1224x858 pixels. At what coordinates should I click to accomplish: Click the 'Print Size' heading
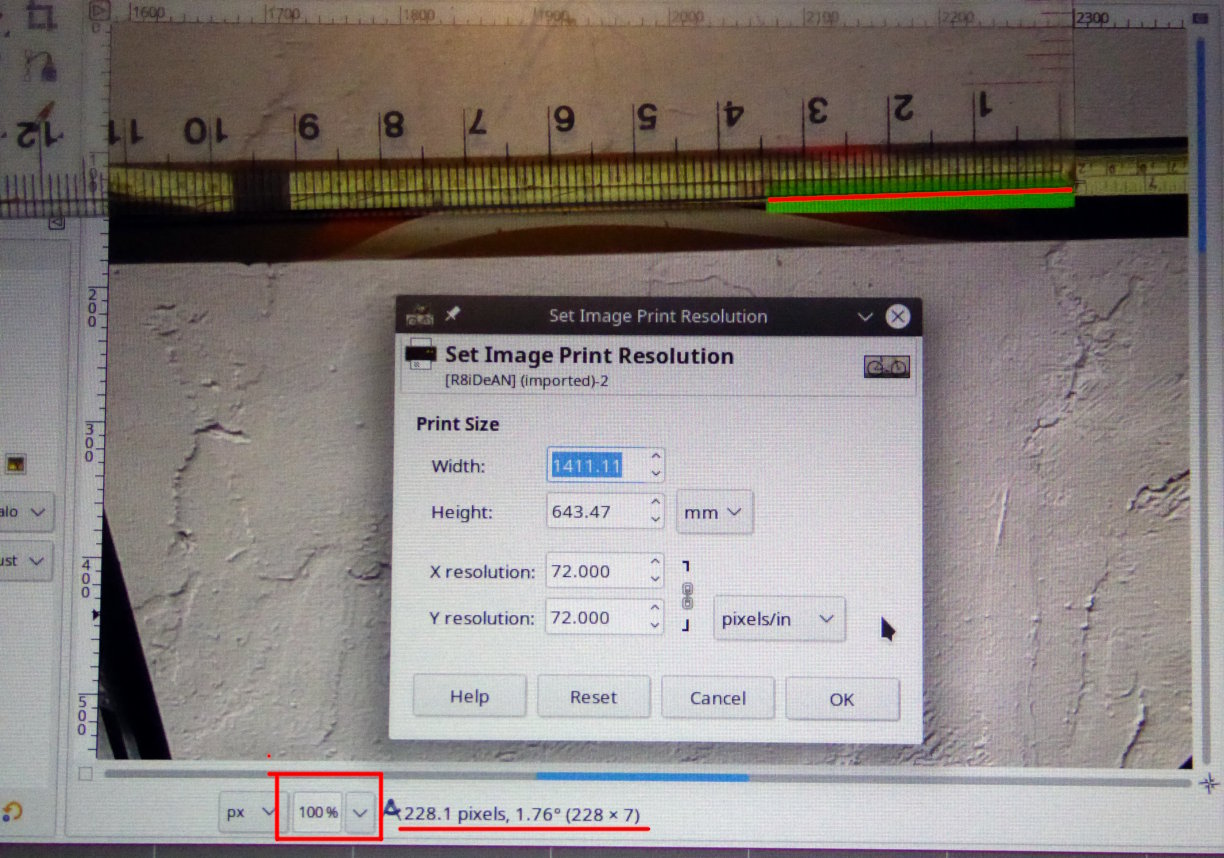(457, 424)
